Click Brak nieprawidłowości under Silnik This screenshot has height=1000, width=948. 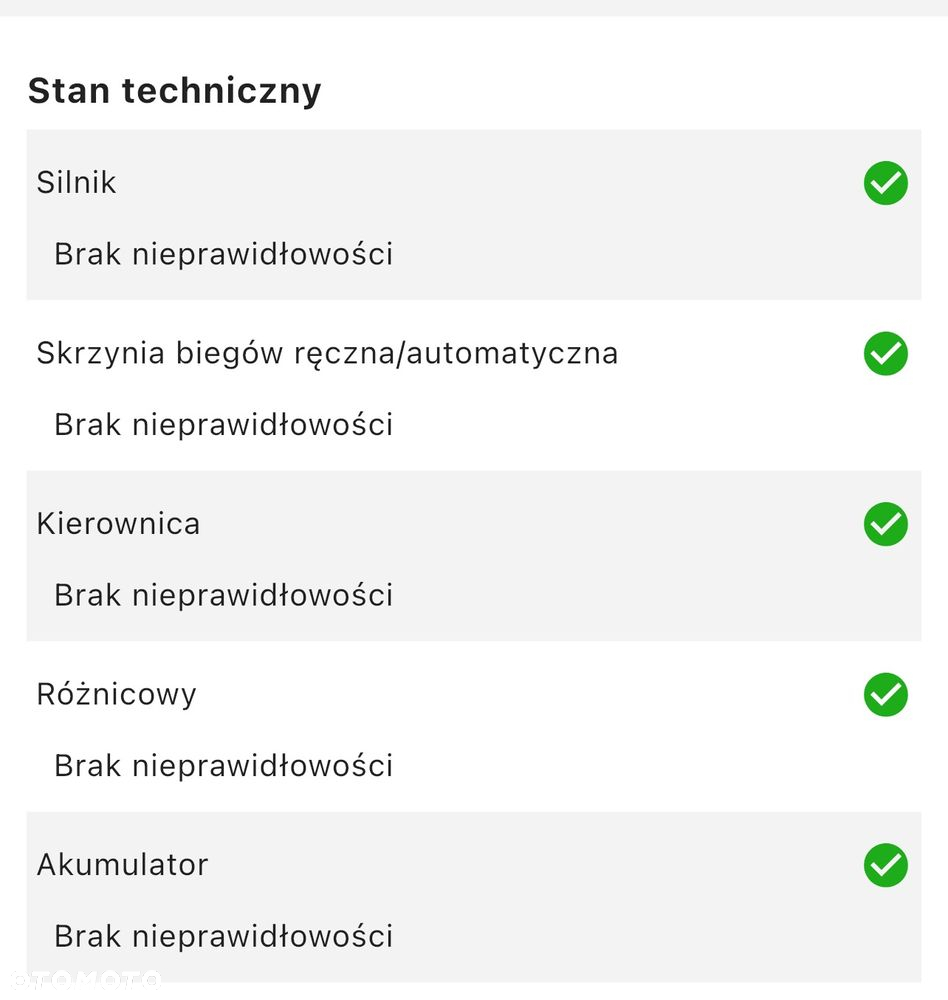pyautogui.click(x=224, y=254)
